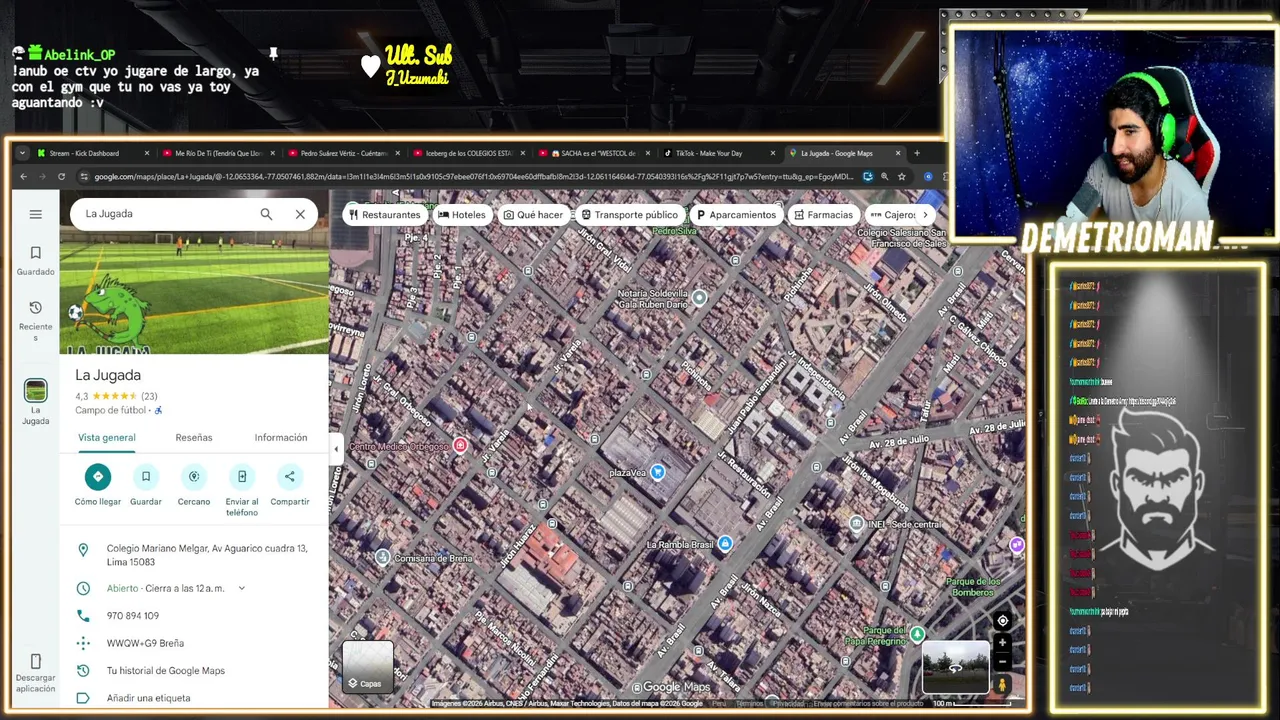Reload the Google Maps page
This screenshot has height=720, width=1280.
click(x=61, y=177)
